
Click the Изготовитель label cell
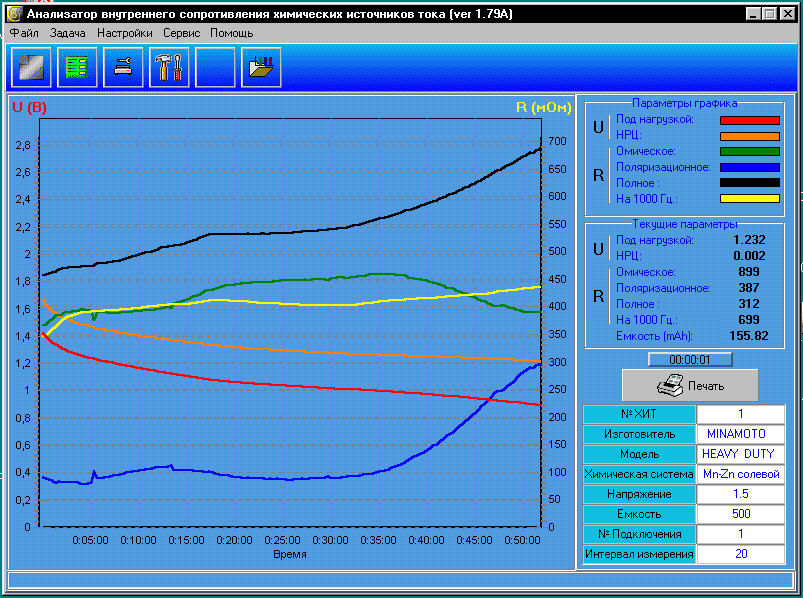(639, 434)
